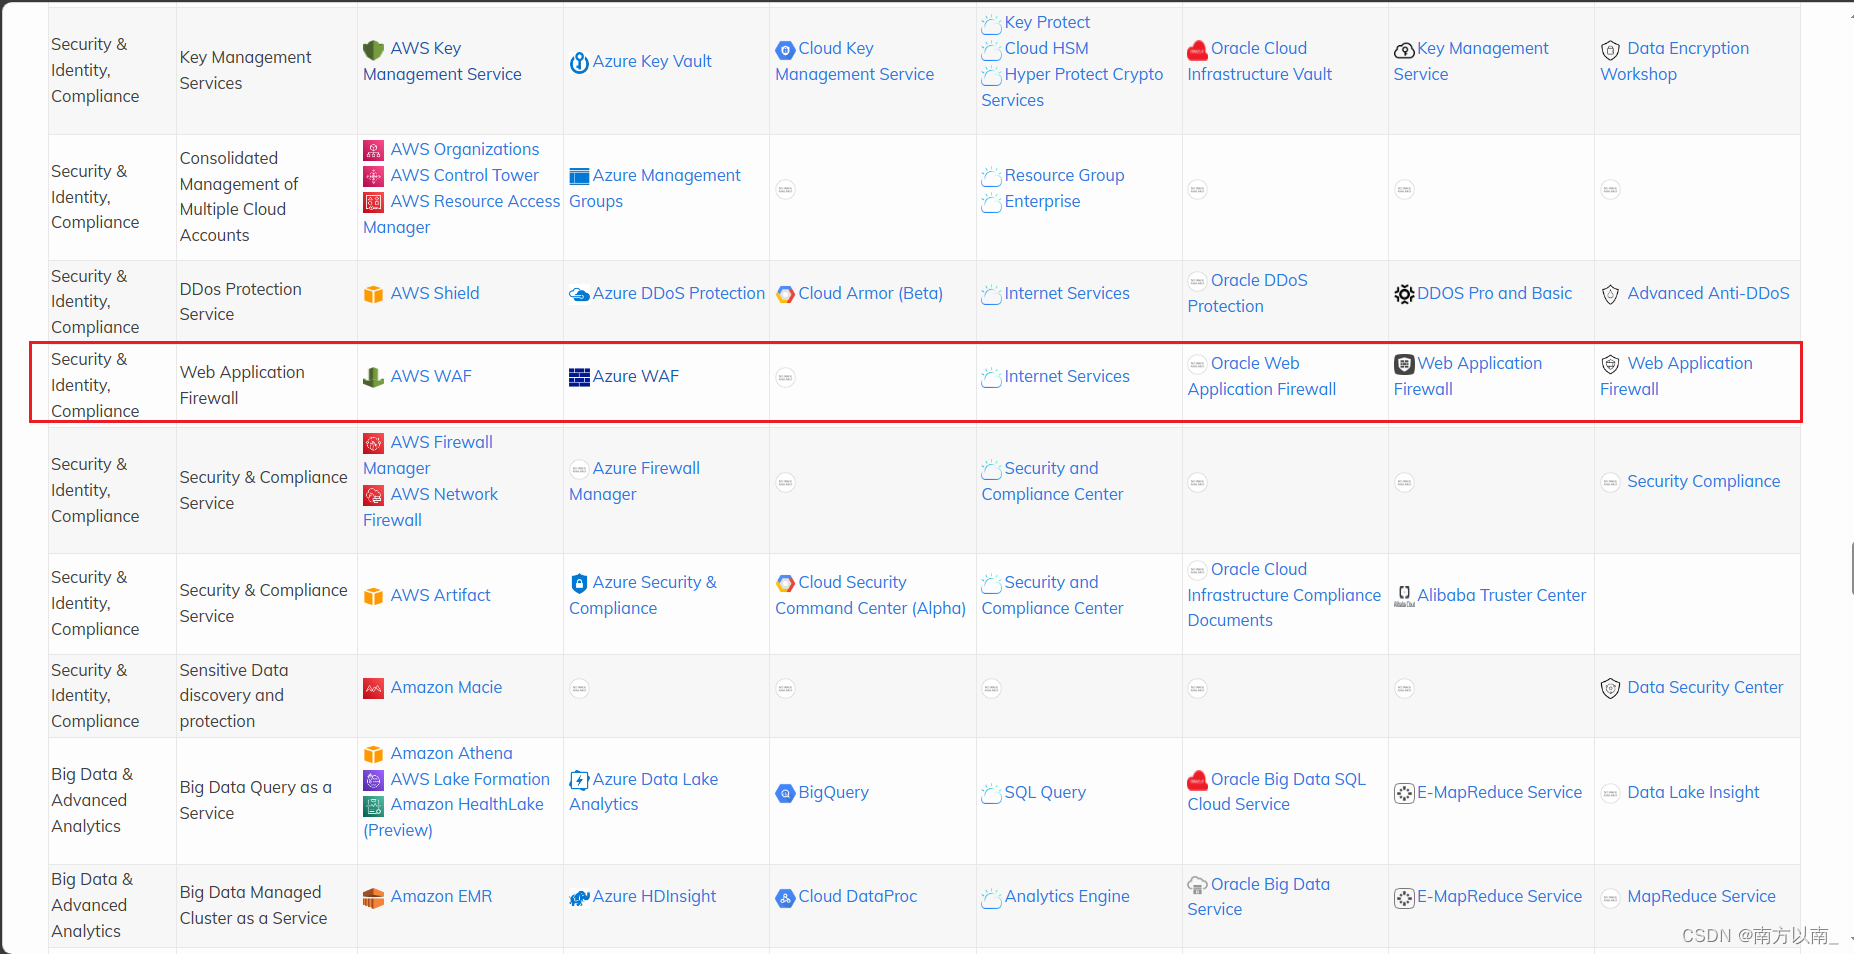The width and height of the screenshot is (1854, 954).
Task: Select 'Sensitive Data discovery and protection' cell
Action: [233, 696]
